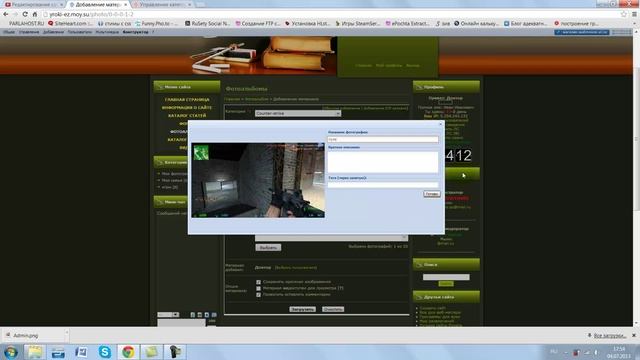Open Skype from the taskbar
Screen dimensions: 640x360
coord(104,351)
